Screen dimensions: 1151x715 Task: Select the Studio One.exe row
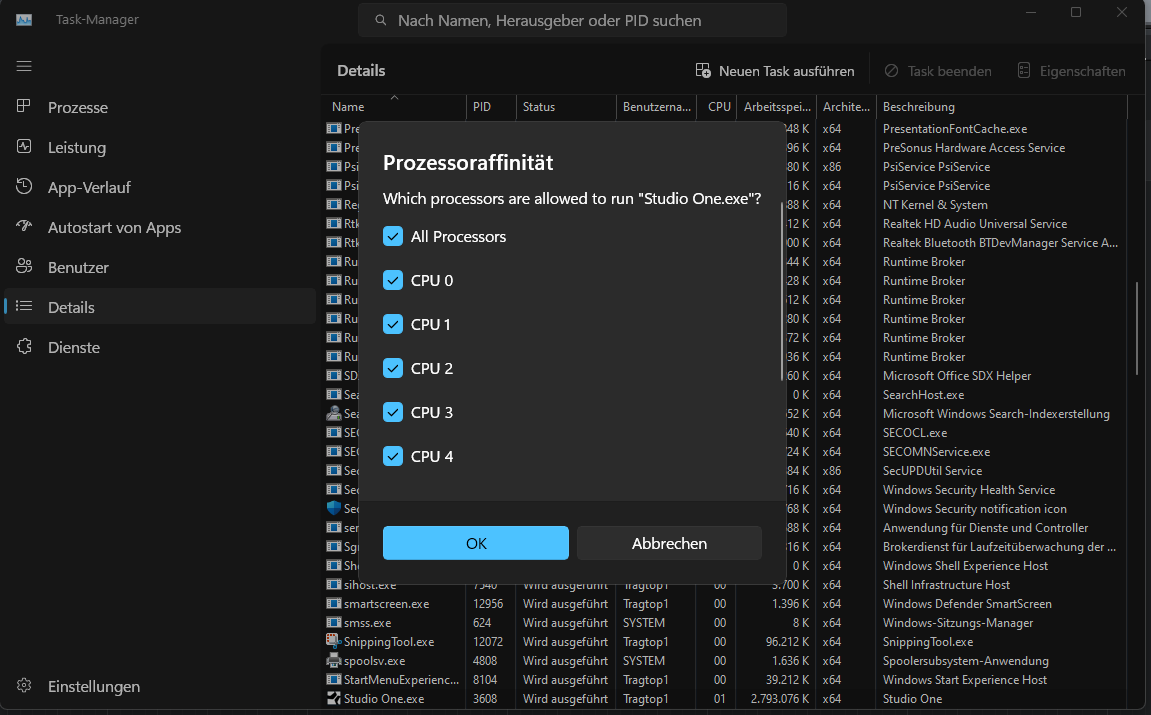click(725, 699)
